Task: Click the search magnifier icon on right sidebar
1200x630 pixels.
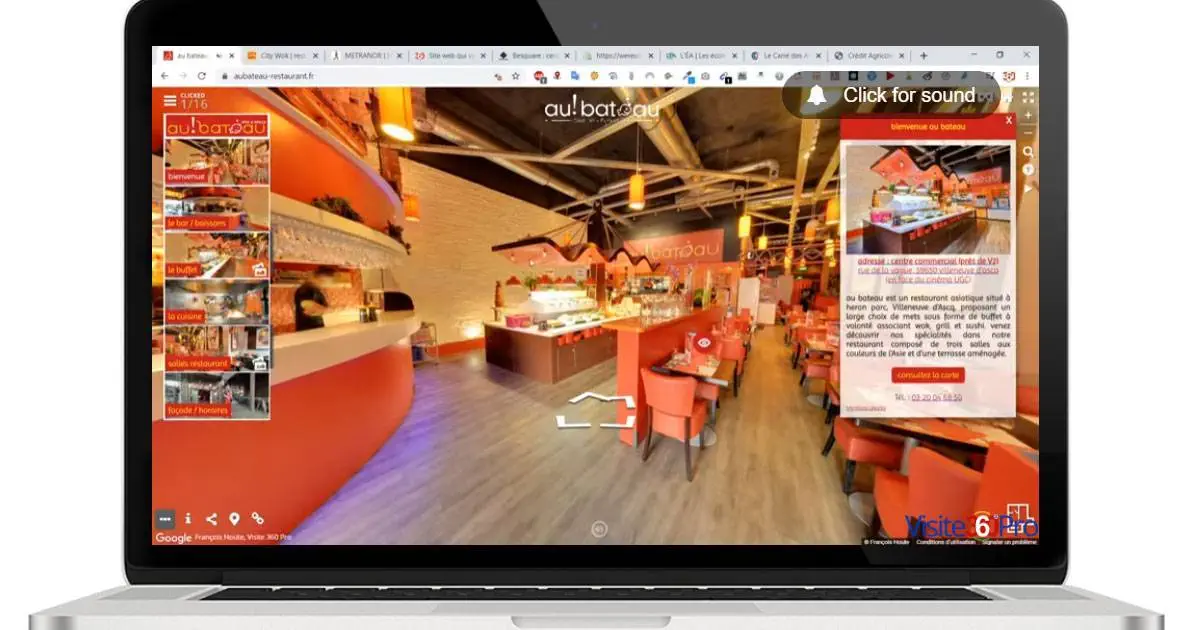Action: pos(1028,152)
